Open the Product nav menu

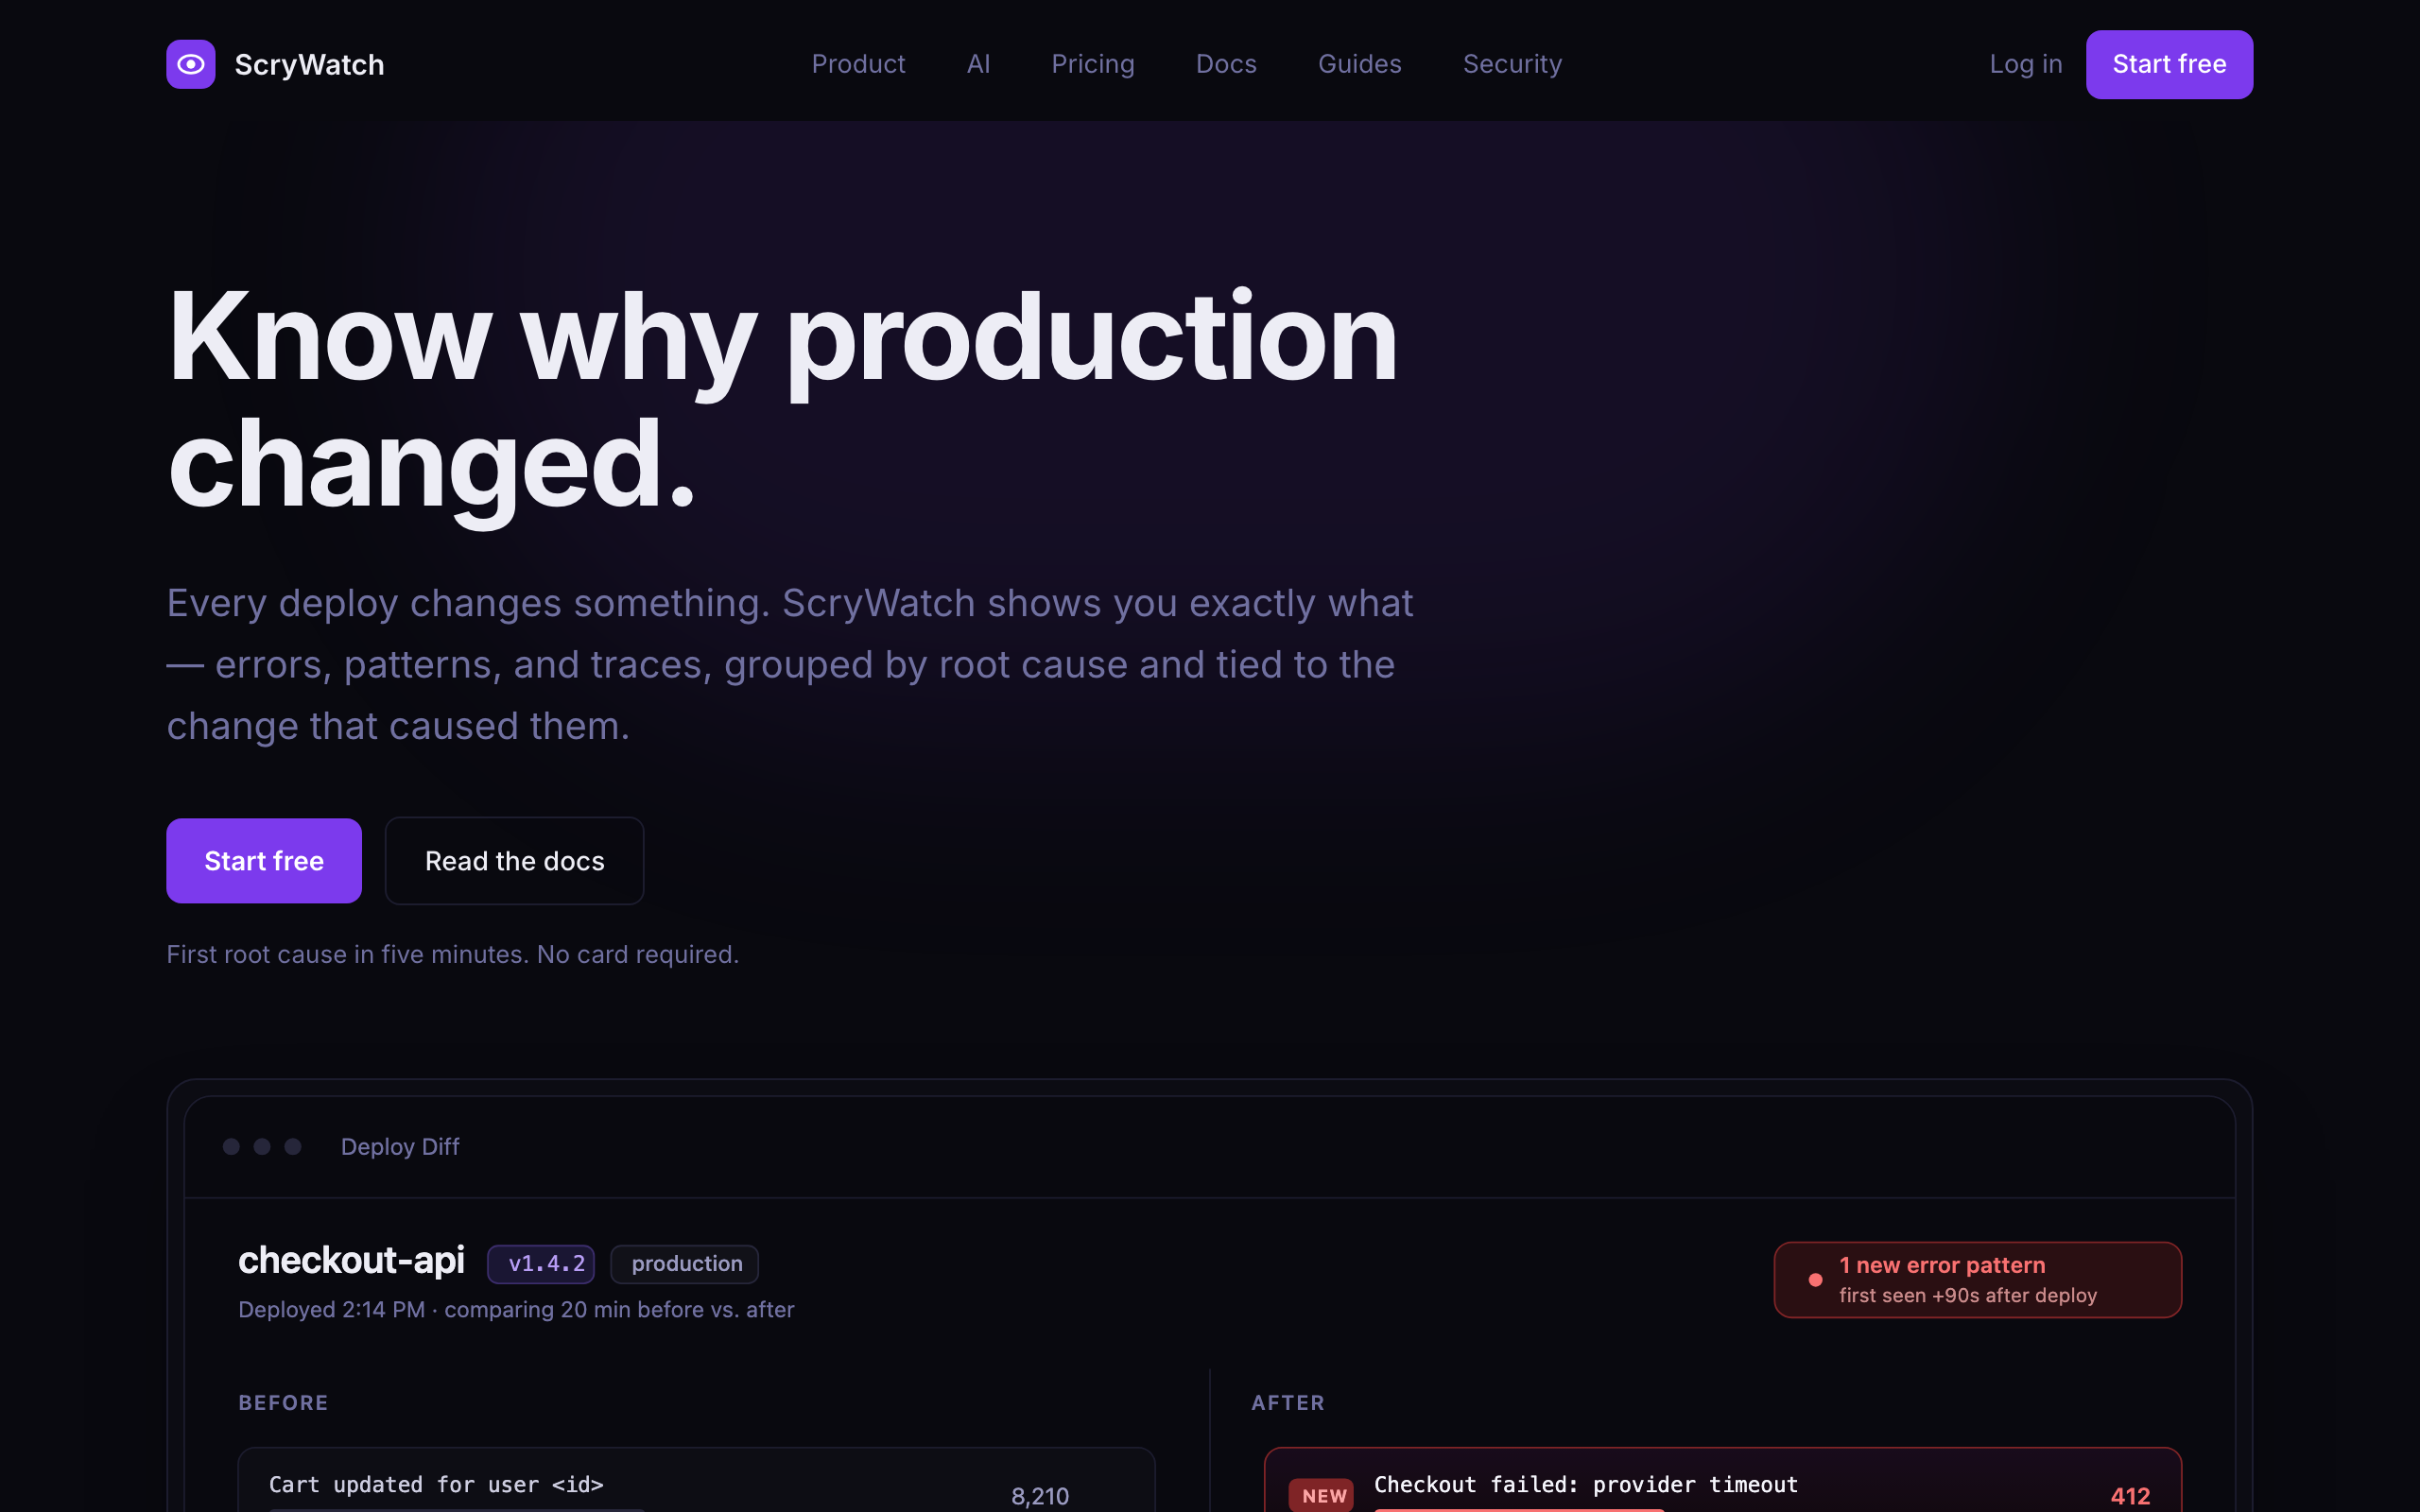tap(858, 64)
